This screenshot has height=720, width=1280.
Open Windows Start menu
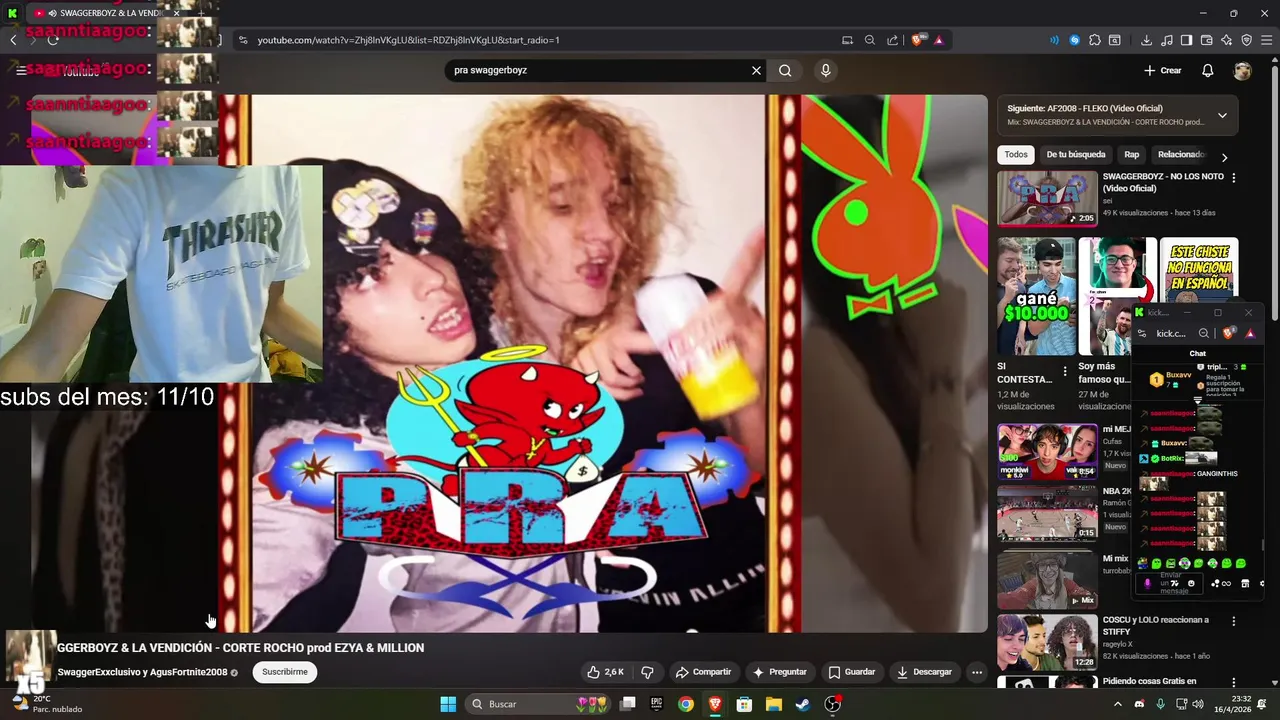click(x=448, y=704)
